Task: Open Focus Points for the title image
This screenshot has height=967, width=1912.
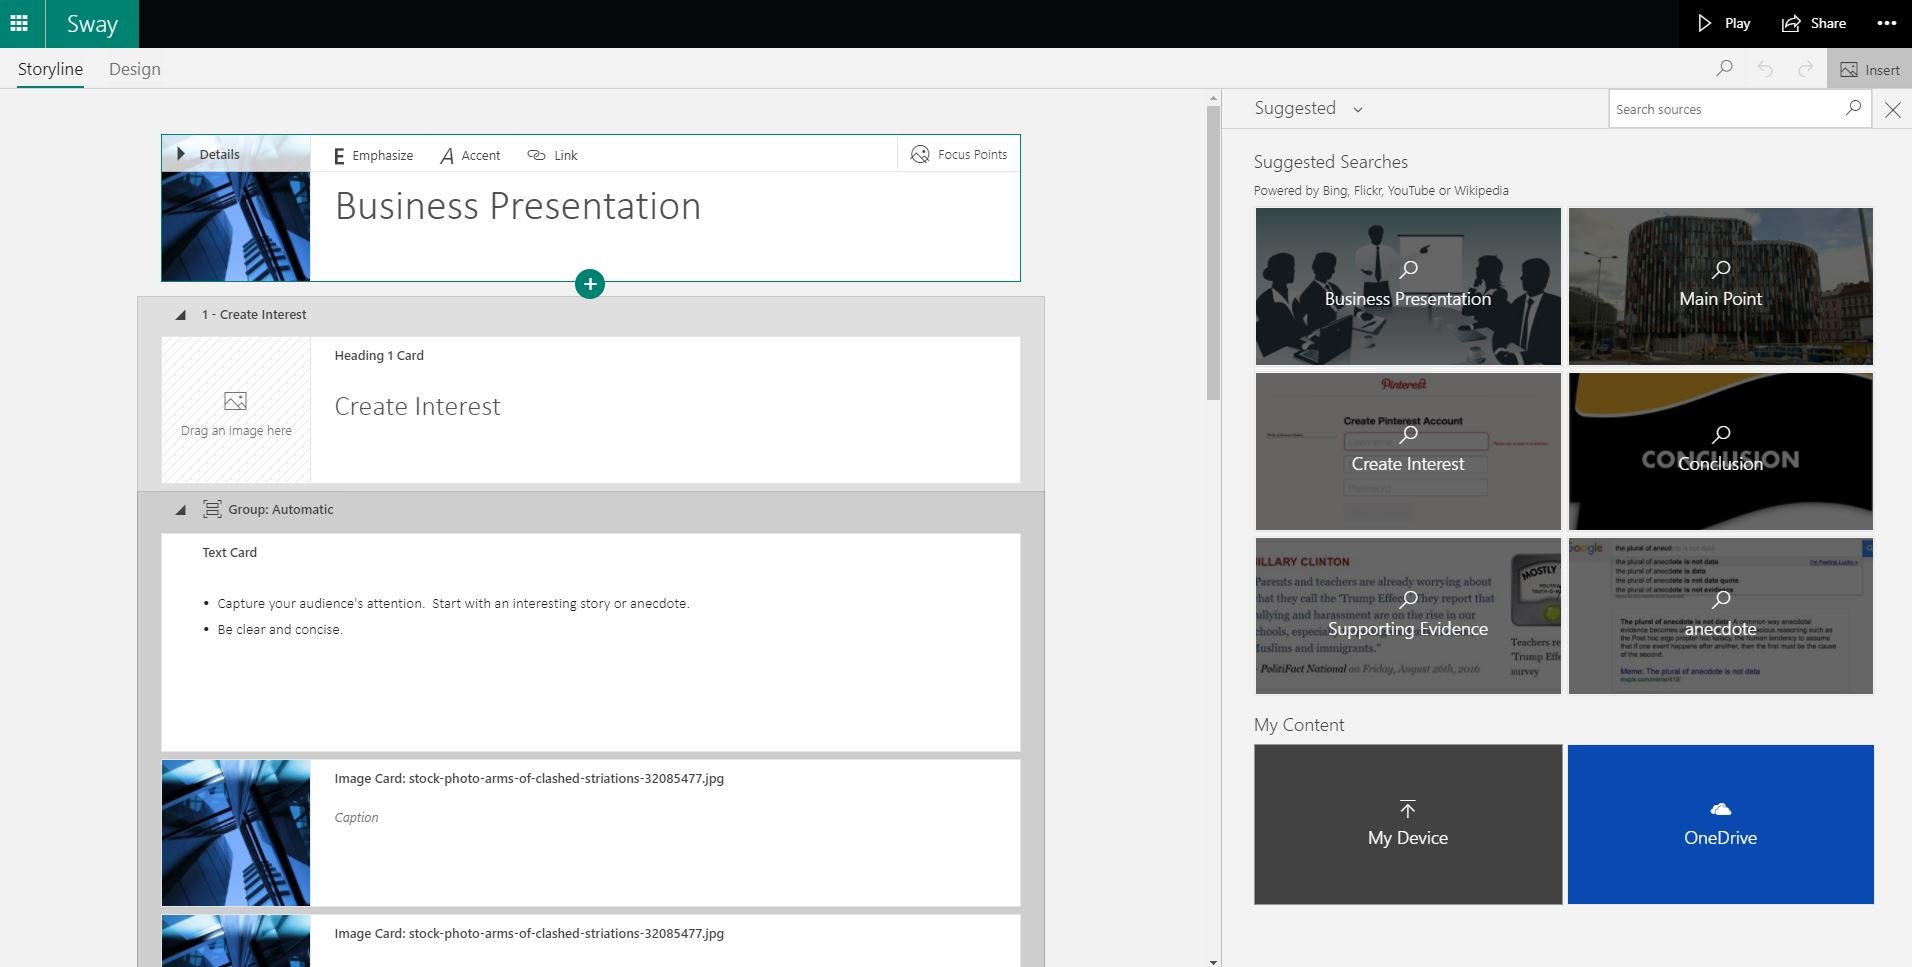Action: click(920, 154)
